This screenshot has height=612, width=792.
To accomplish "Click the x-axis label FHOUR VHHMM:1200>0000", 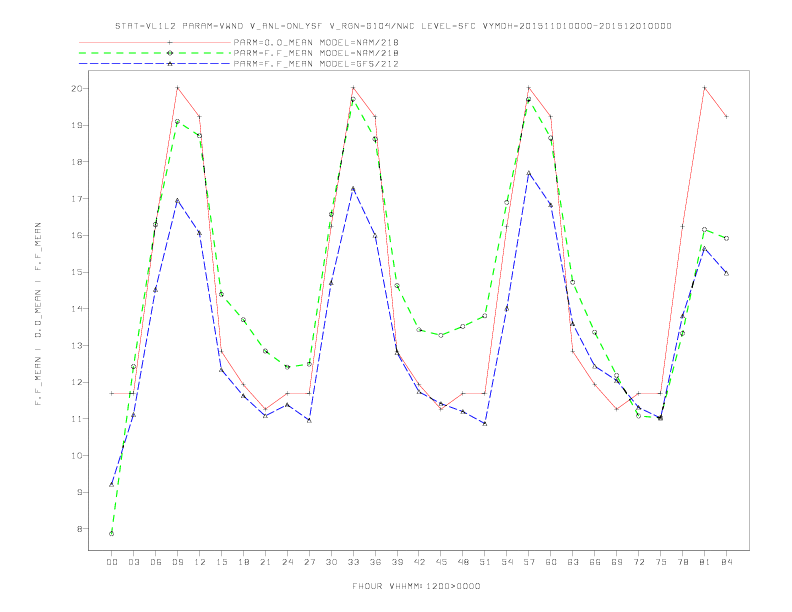I will coord(416,586).
